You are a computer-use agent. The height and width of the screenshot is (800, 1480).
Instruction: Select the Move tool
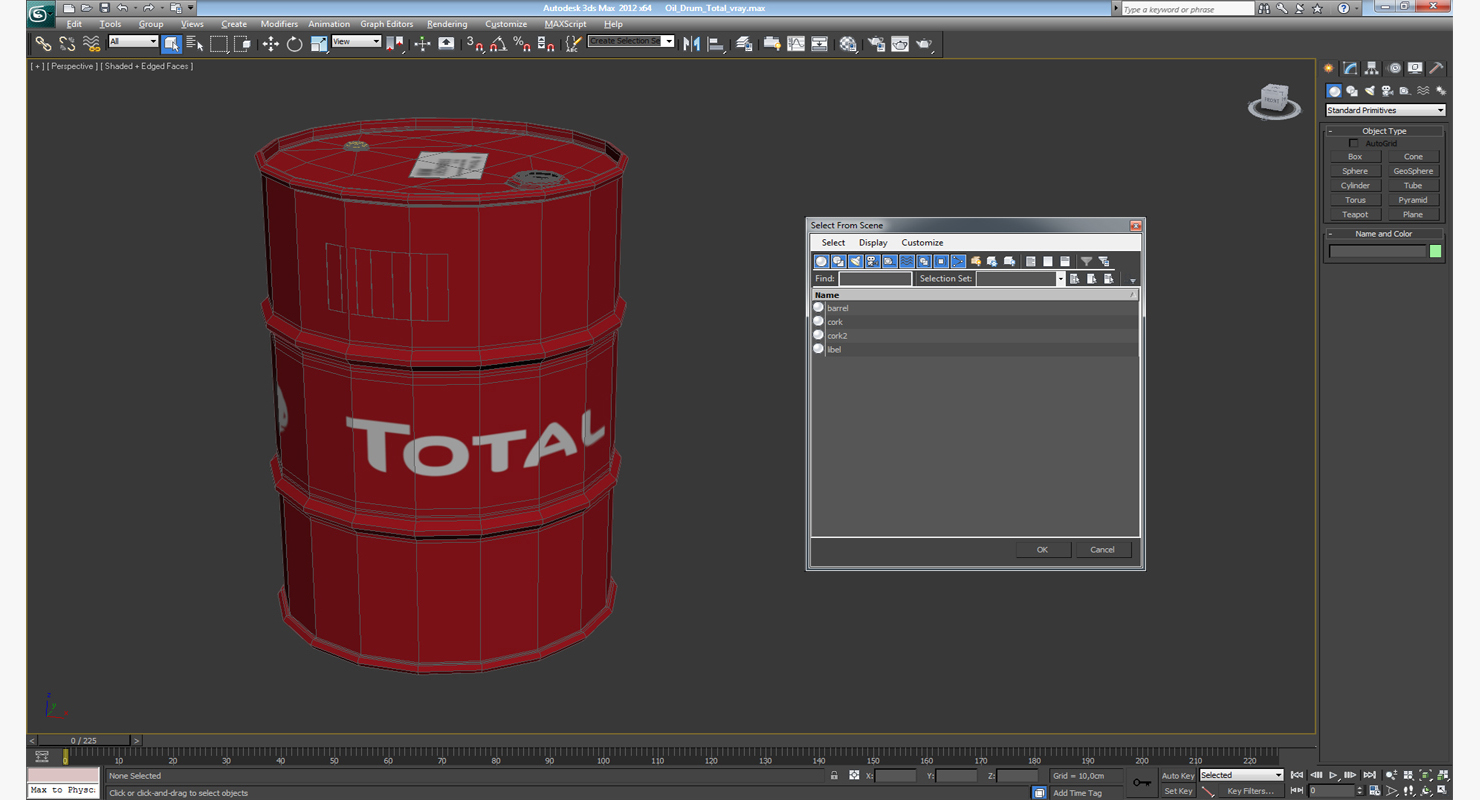pyautogui.click(x=270, y=44)
